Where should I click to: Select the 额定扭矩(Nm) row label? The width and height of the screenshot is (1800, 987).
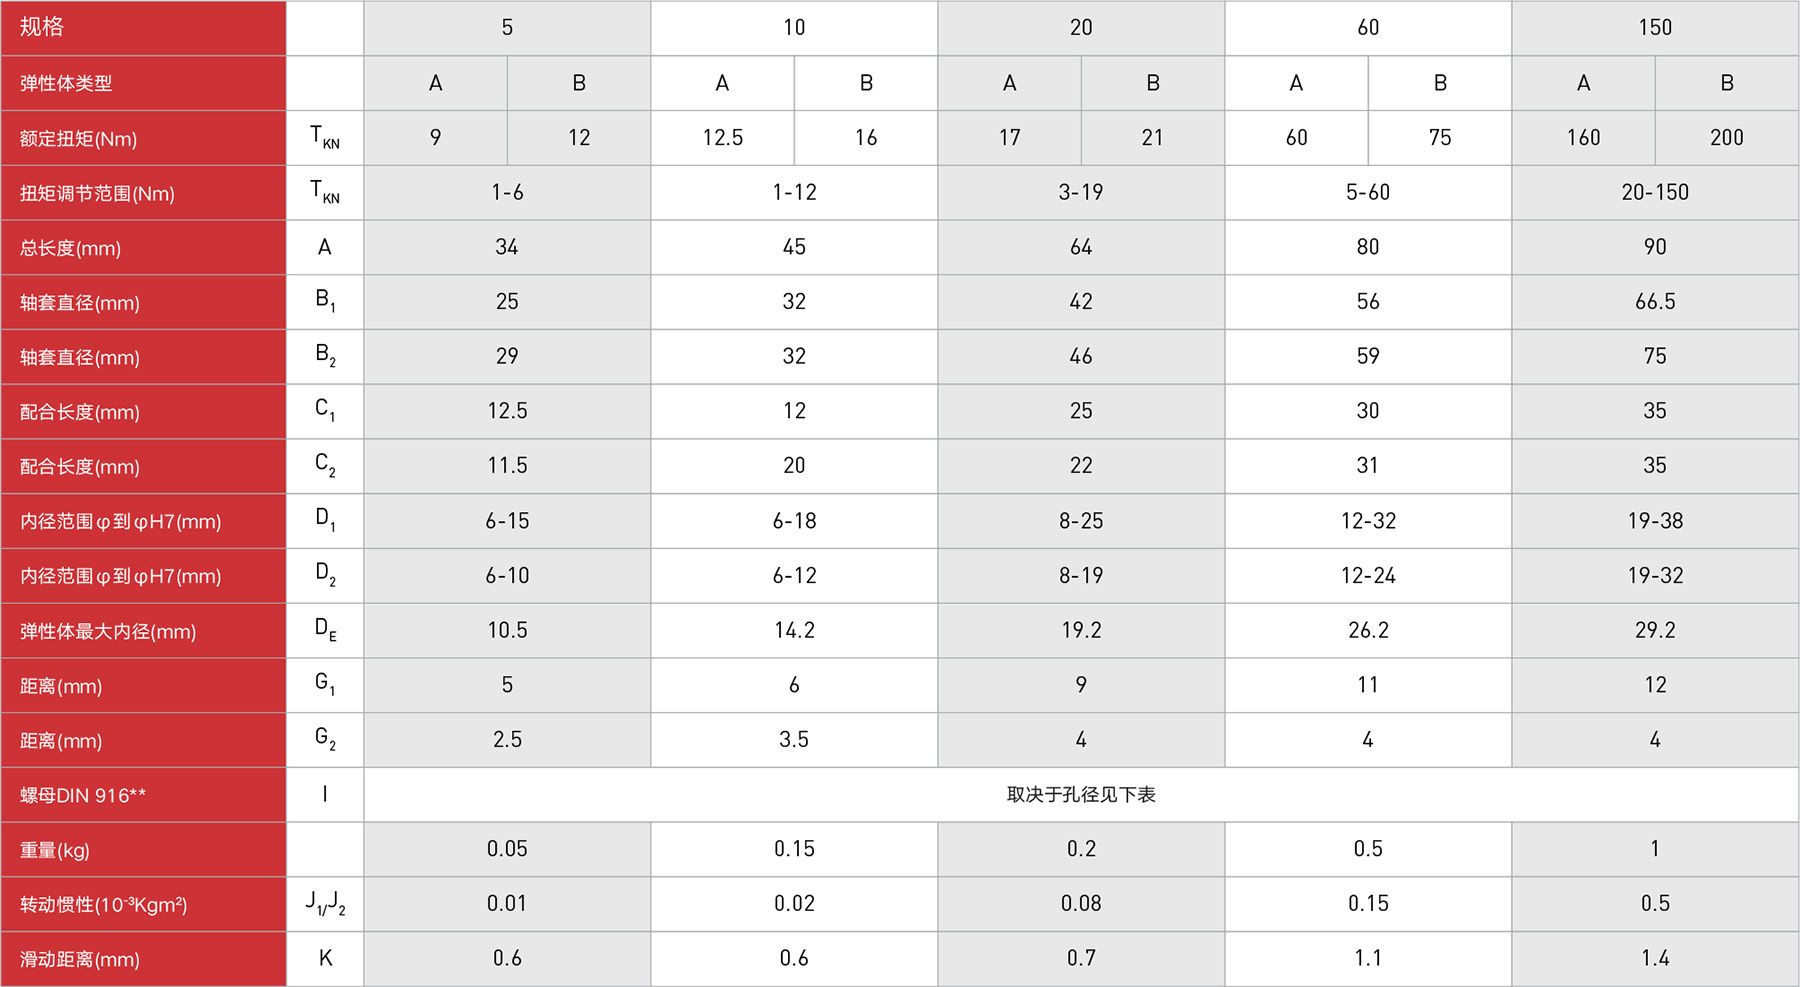[143, 138]
